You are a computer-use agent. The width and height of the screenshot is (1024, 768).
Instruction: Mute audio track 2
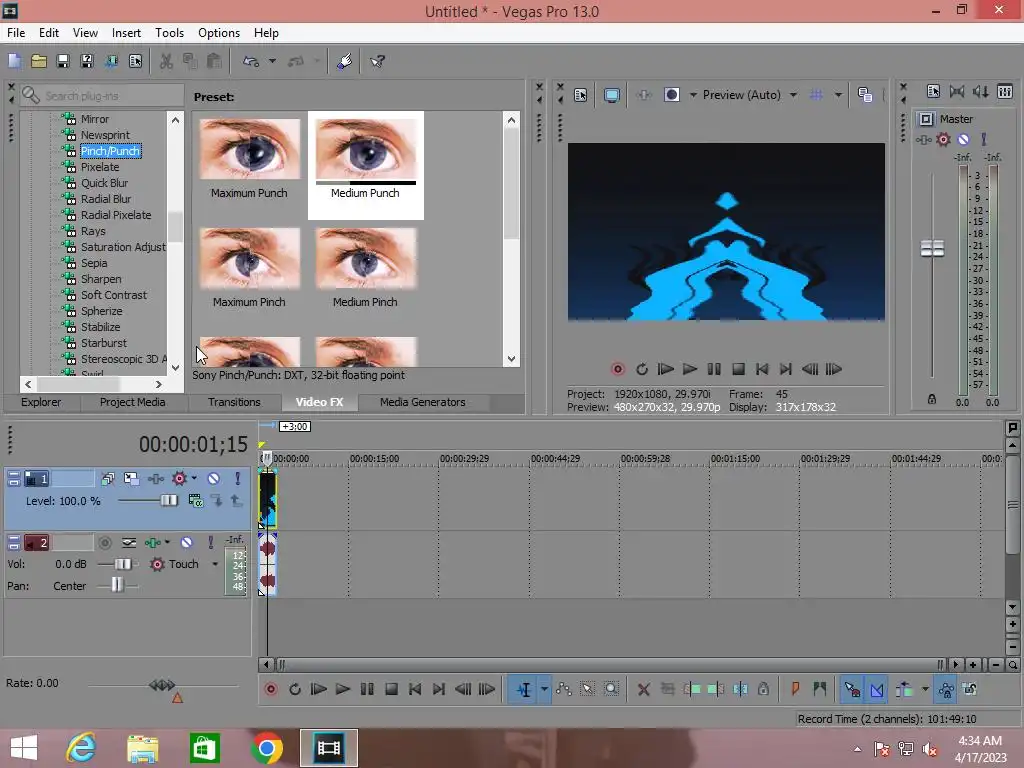[x=186, y=543]
